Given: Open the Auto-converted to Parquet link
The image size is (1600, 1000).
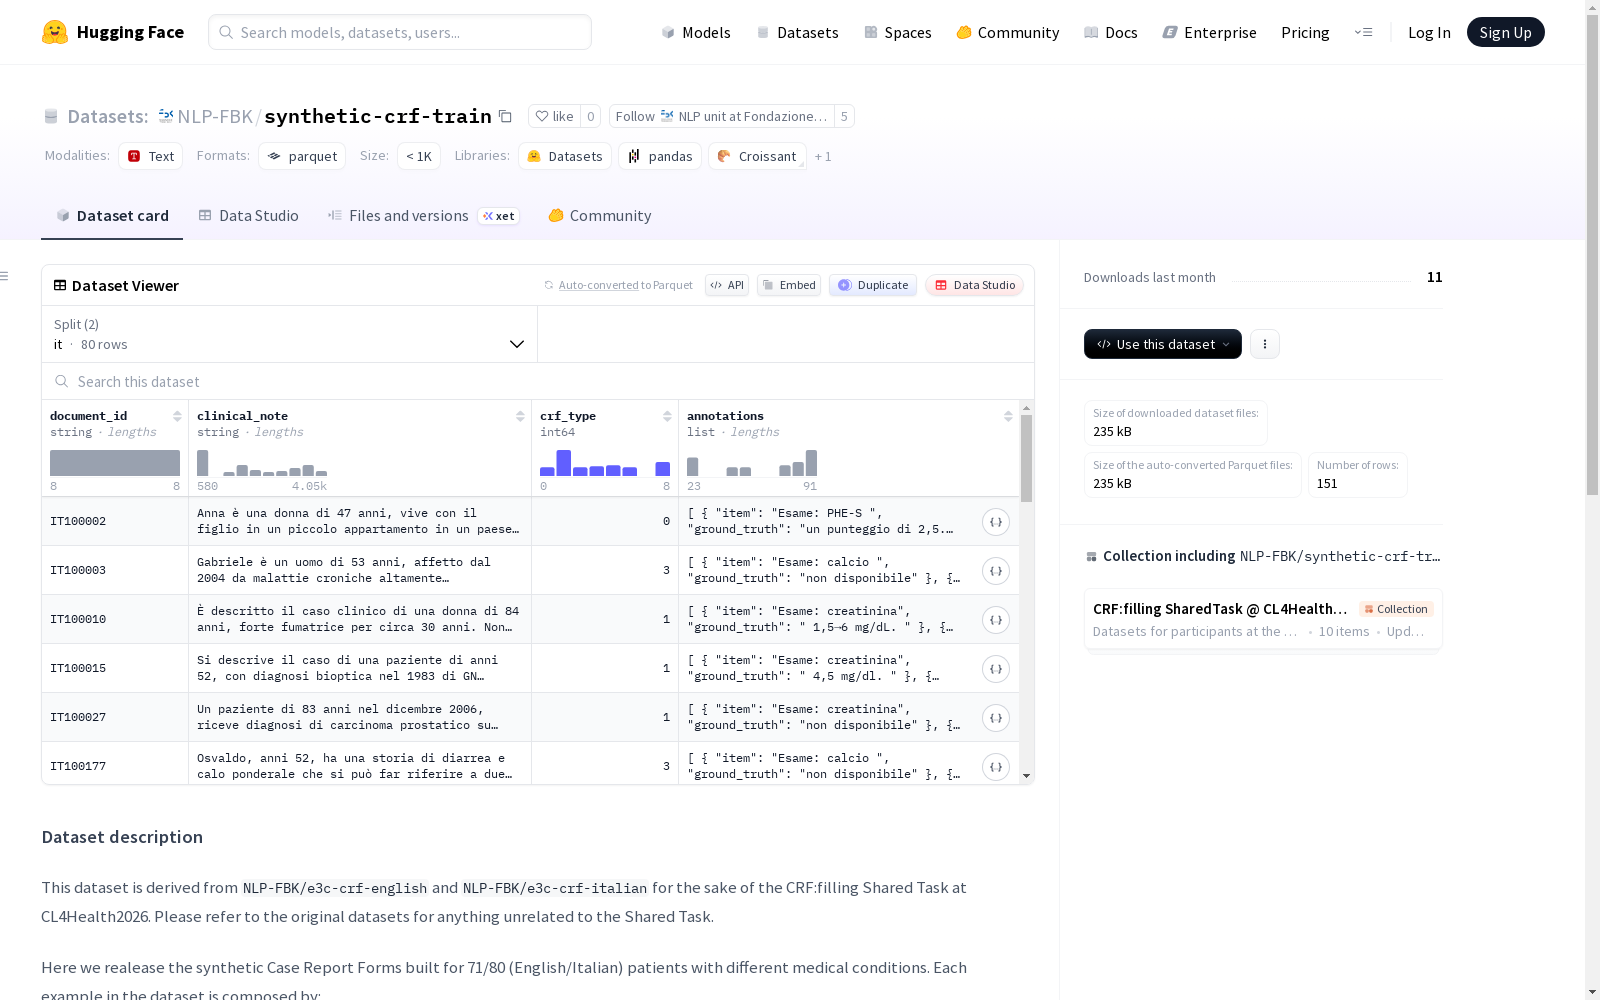Looking at the screenshot, I should (x=626, y=285).
